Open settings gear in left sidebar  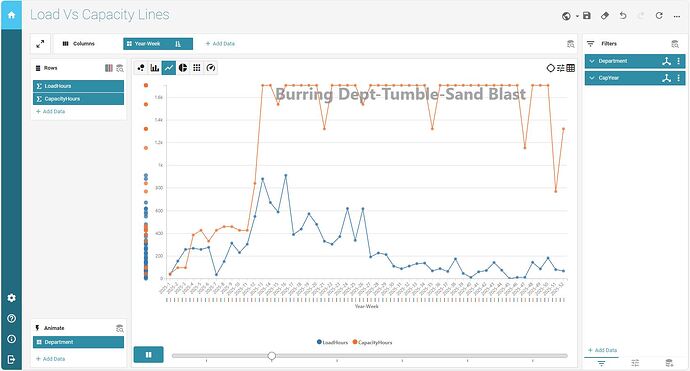(11, 298)
